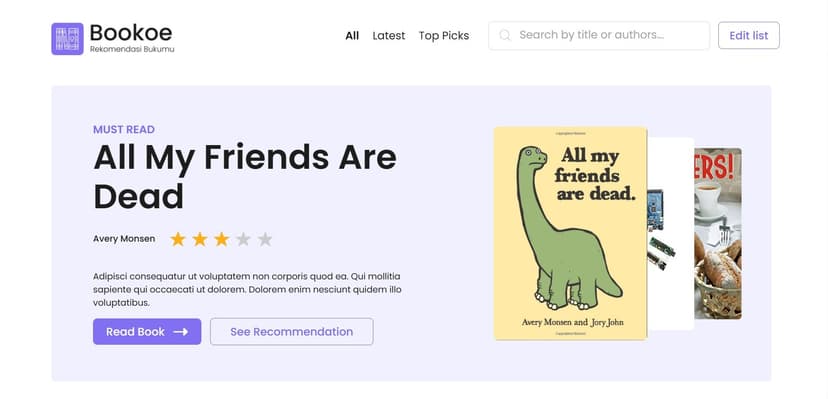Switch to the Latest tab
The height and width of the screenshot is (399, 828).
389,35
